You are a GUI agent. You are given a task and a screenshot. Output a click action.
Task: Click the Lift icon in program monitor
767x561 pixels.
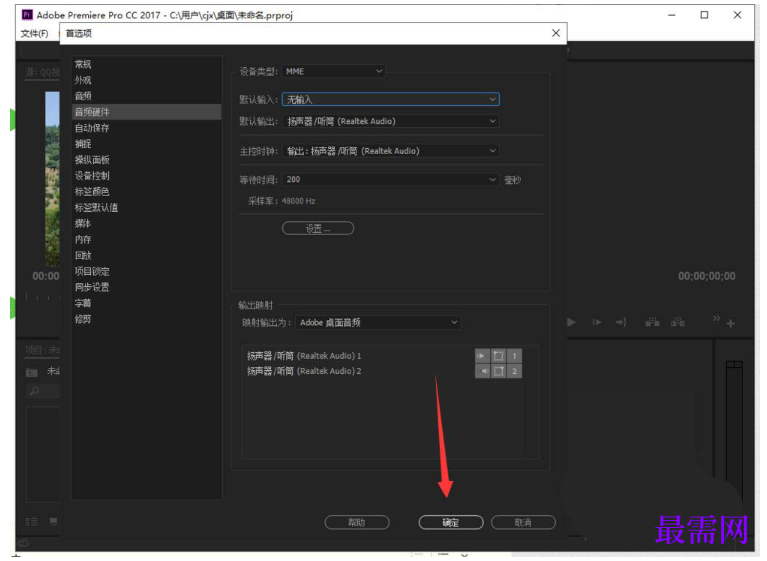[x=653, y=322]
